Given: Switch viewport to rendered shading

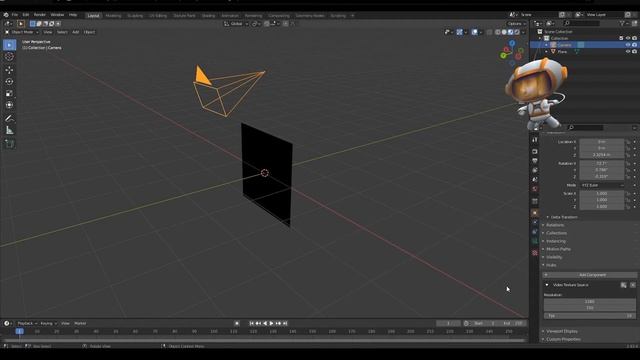Looking at the screenshot, I should click(x=517, y=32).
